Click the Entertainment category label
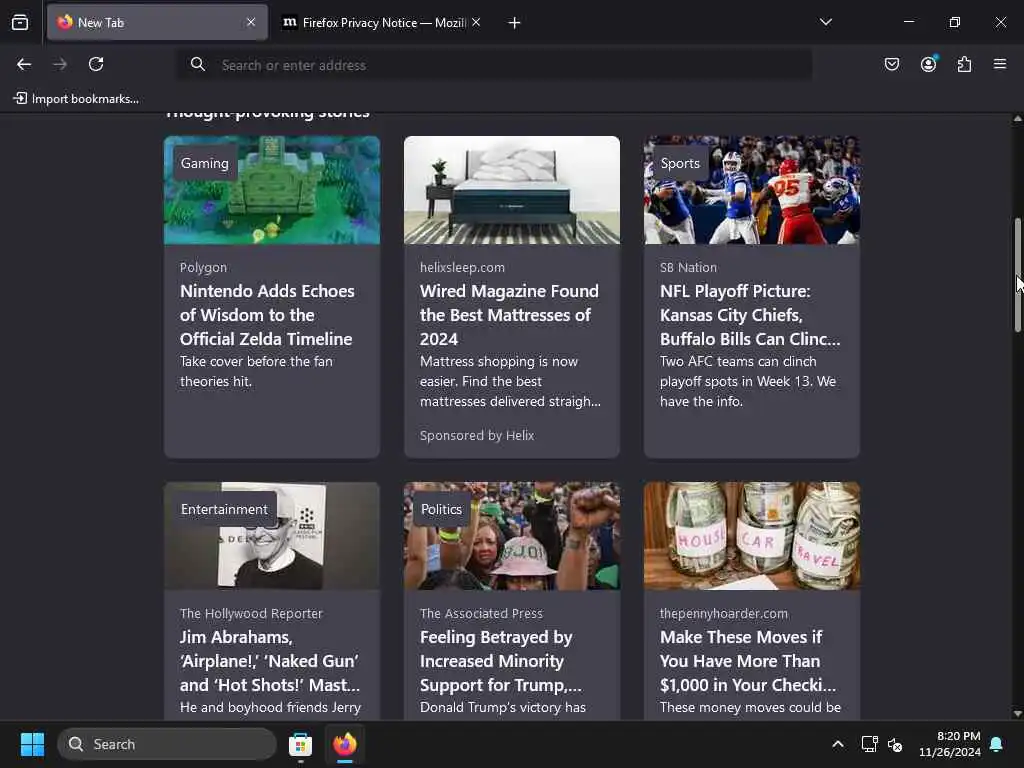The width and height of the screenshot is (1024, 768). [224, 509]
